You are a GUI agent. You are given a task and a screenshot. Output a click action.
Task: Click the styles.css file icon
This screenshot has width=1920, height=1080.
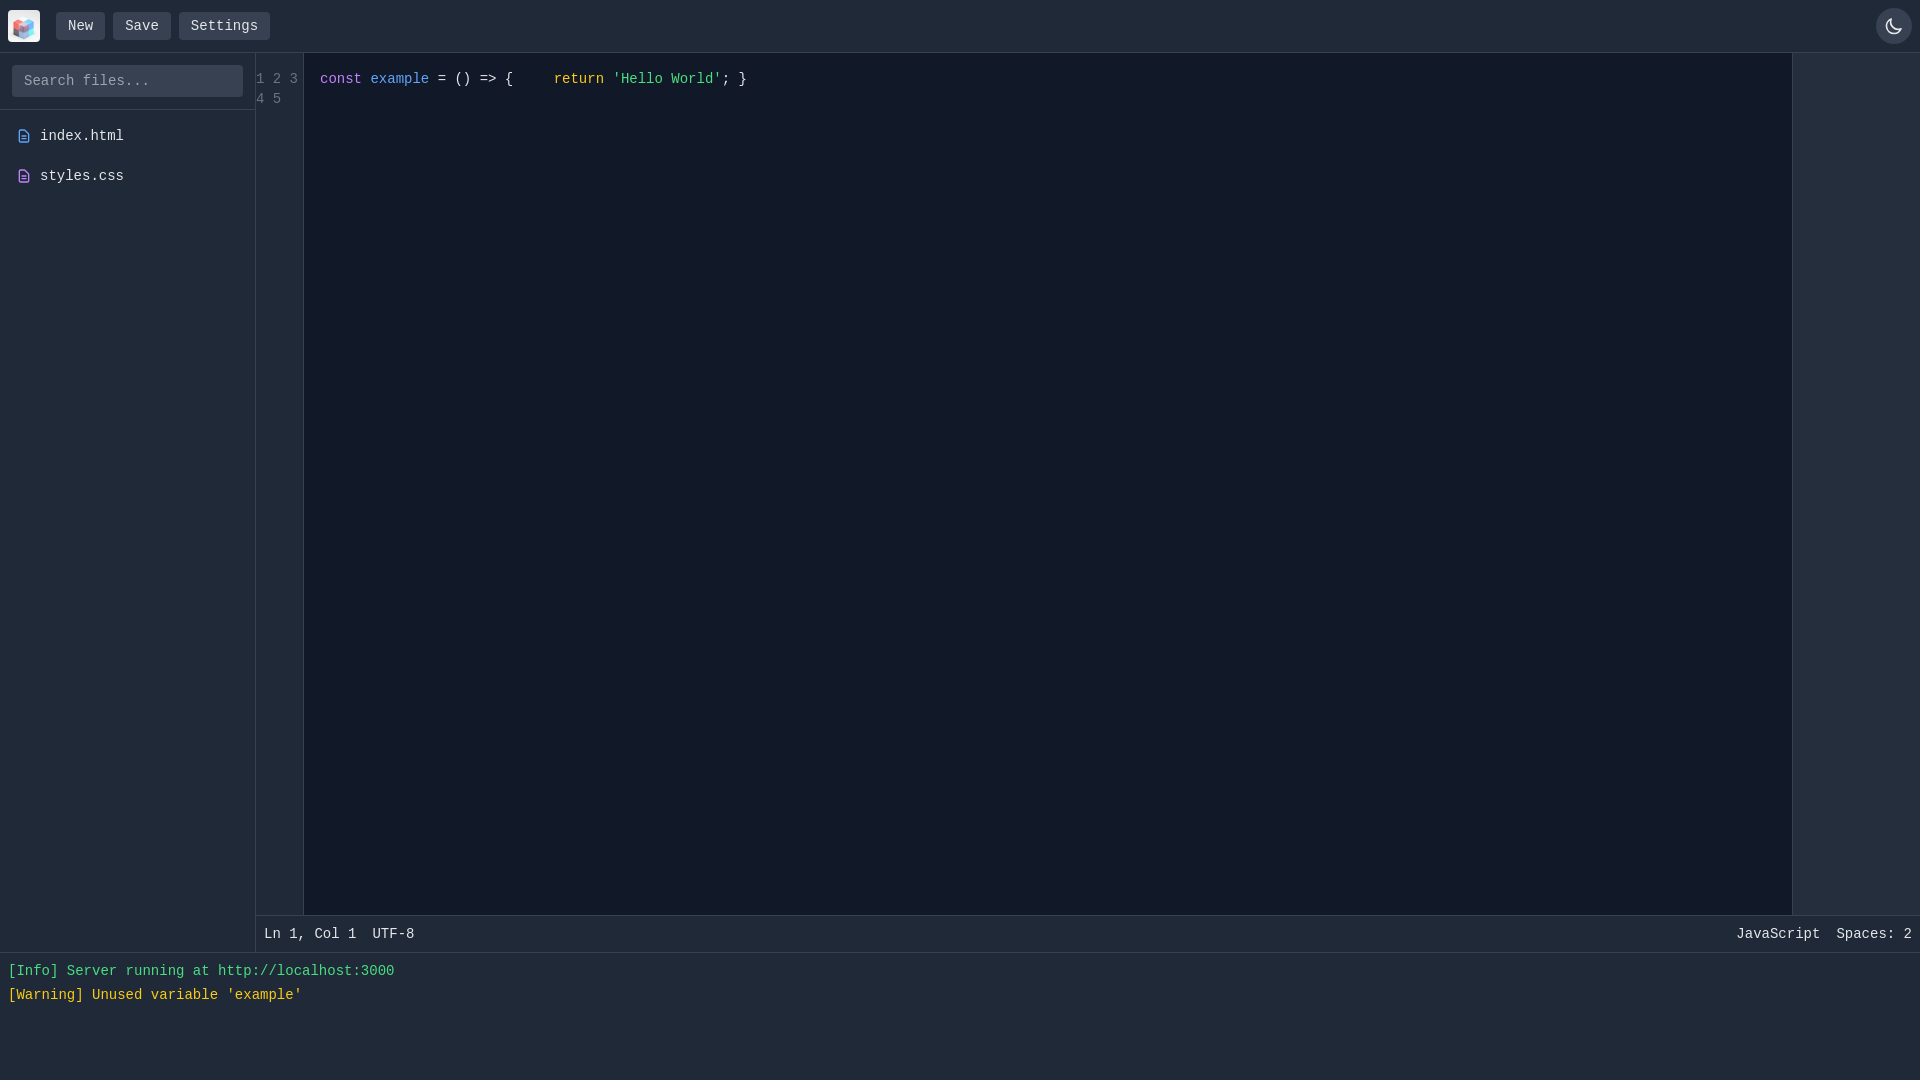tap(24, 176)
